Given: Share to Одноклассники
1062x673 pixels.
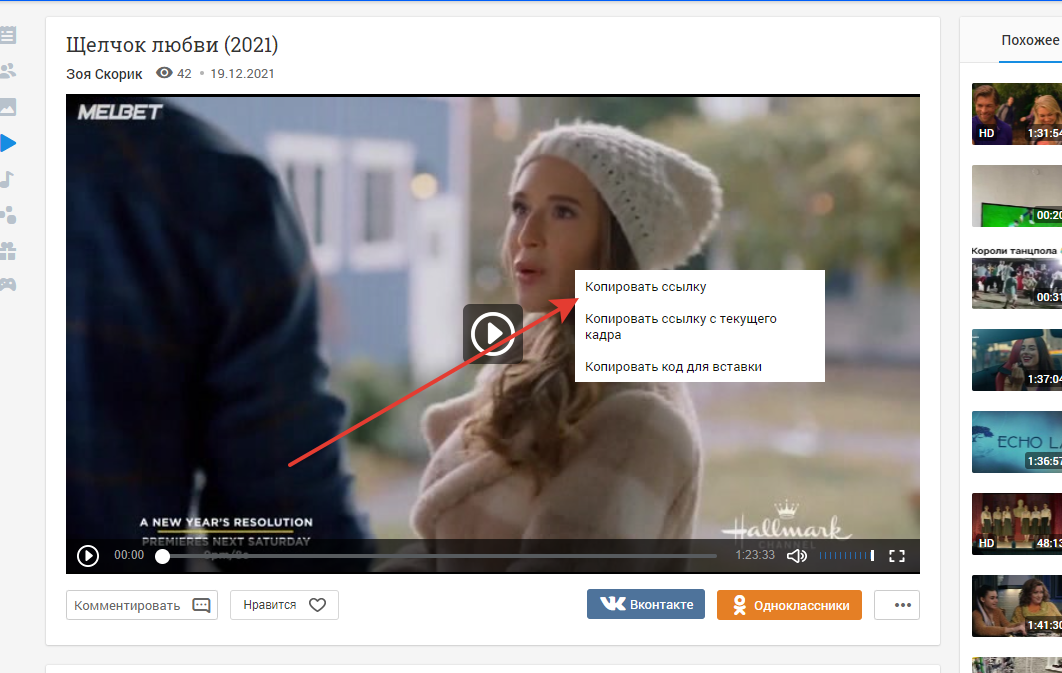Looking at the screenshot, I should coord(789,605).
